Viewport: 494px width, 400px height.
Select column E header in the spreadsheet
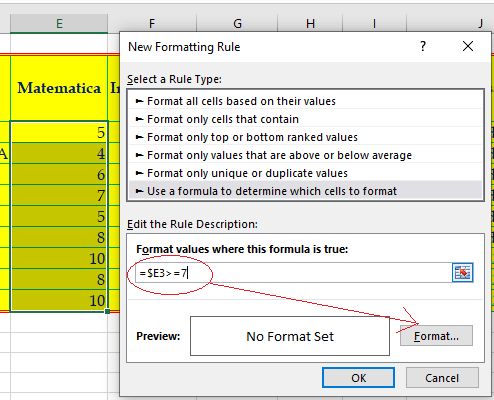tap(59, 24)
